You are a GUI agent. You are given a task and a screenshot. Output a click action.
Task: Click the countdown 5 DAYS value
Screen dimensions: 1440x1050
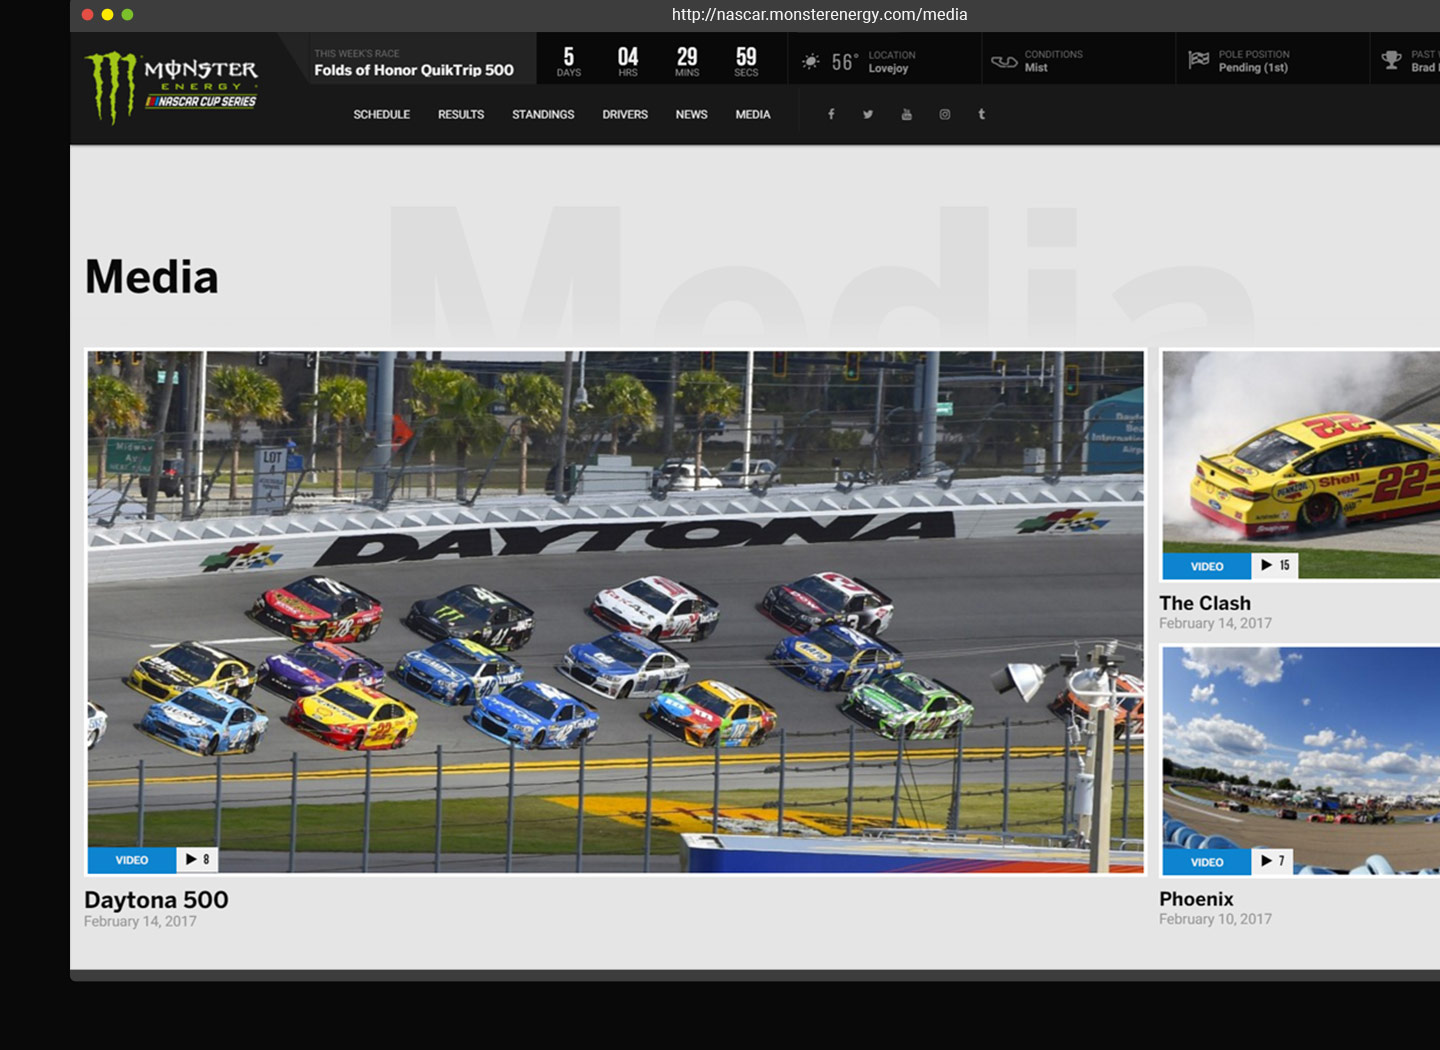pyautogui.click(x=569, y=61)
